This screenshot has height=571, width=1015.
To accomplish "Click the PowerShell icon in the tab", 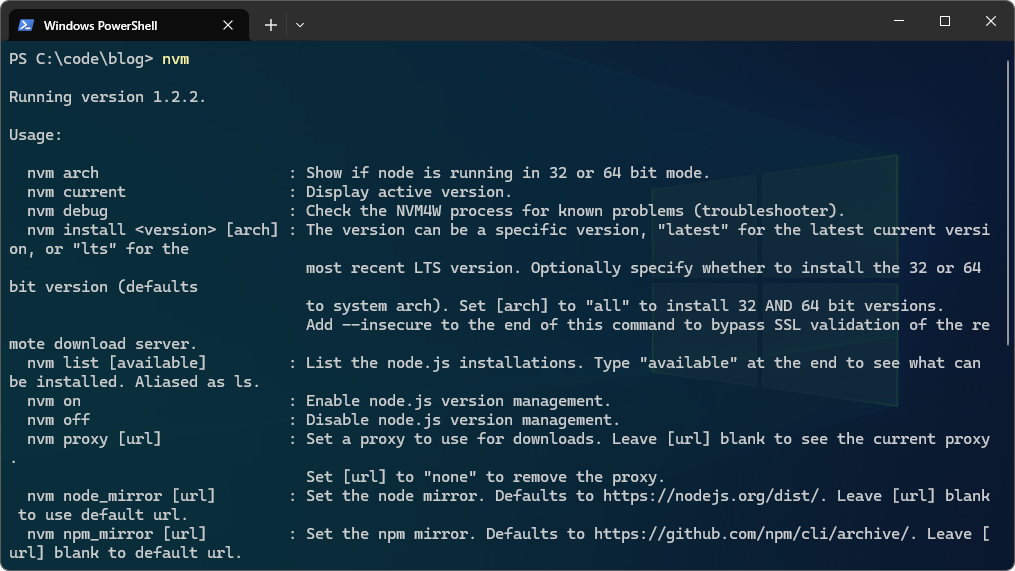I will [x=26, y=25].
